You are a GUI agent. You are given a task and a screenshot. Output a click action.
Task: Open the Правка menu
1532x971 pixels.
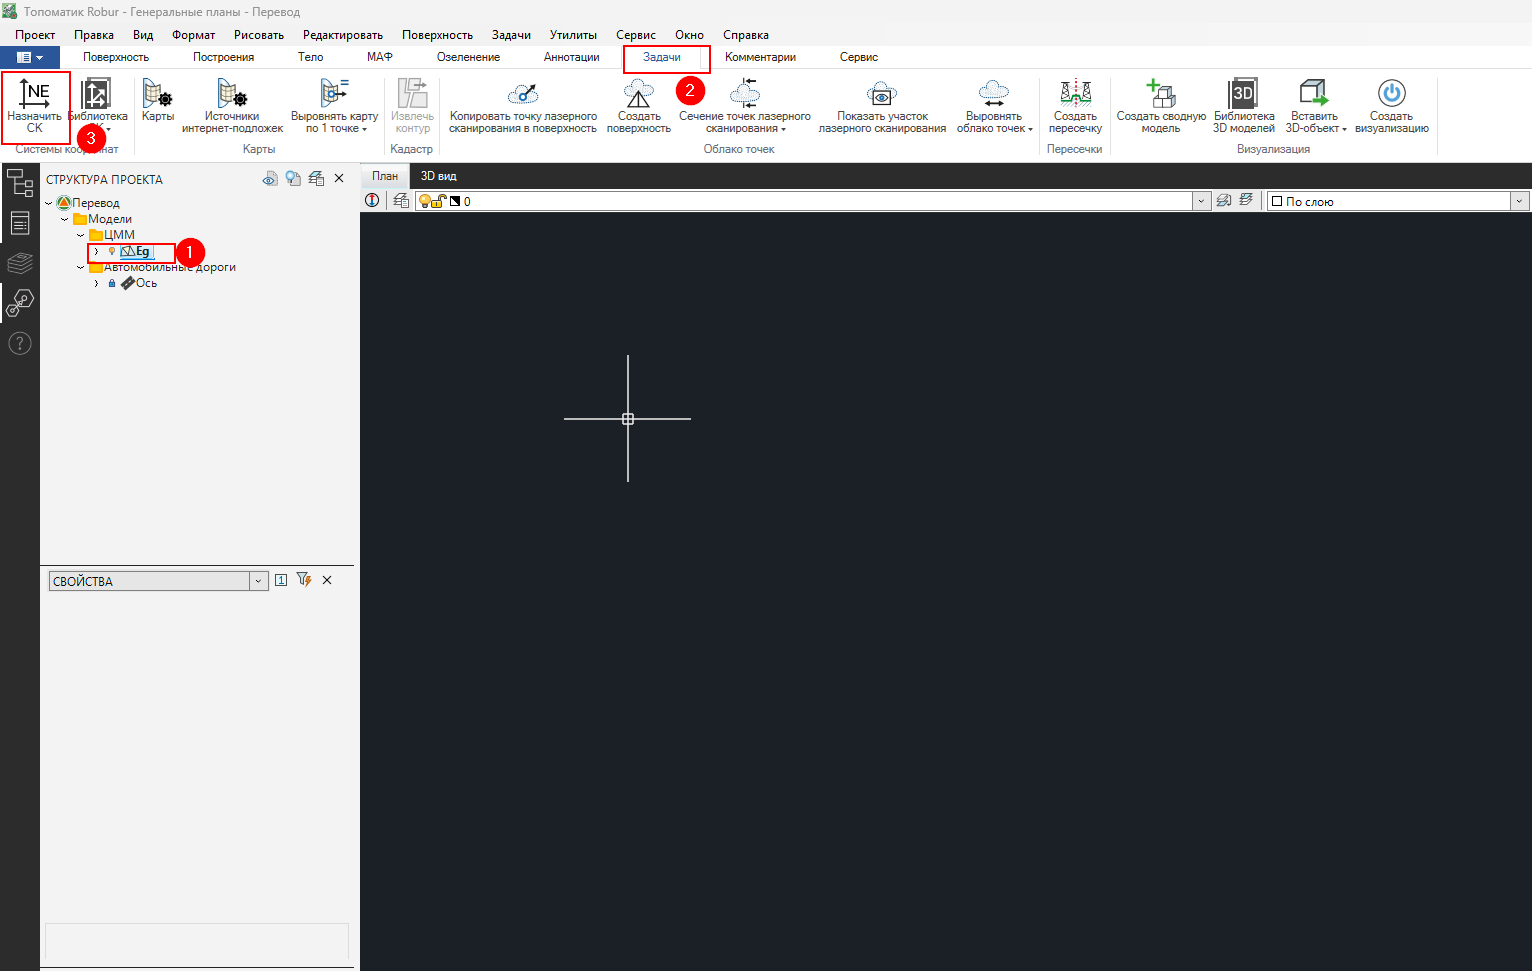(x=94, y=35)
